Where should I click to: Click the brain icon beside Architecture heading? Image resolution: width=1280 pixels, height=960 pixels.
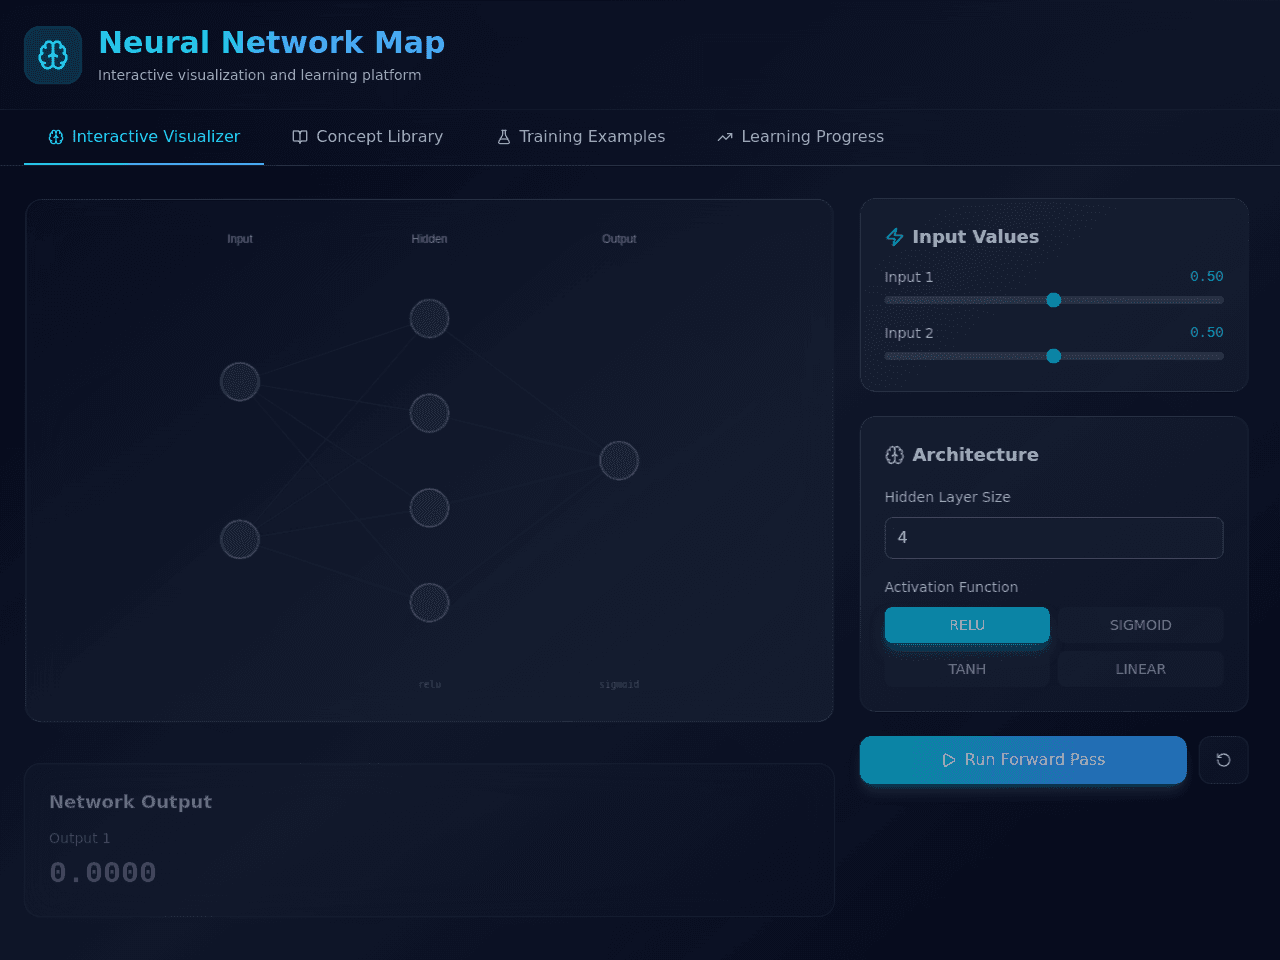click(895, 455)
